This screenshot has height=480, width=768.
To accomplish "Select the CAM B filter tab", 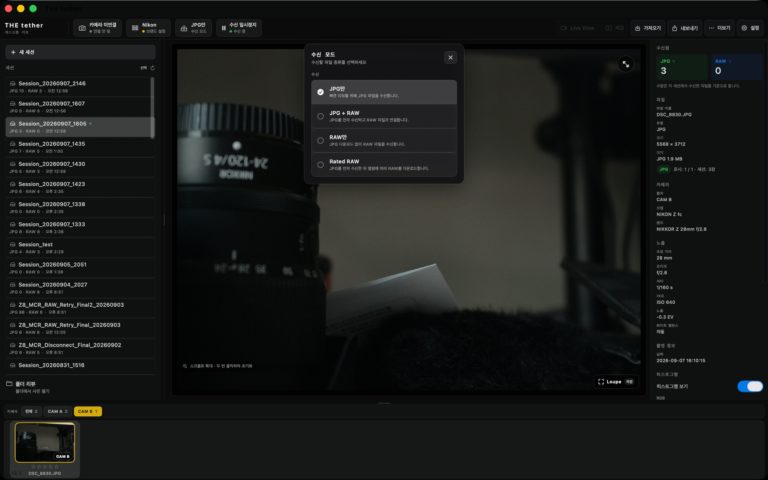I will (88, 411).
